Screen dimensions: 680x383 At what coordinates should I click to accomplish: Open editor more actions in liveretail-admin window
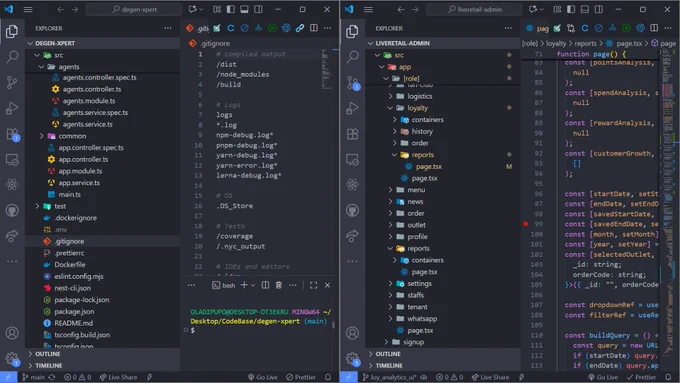pyautogui.click(x=668, y=28)
